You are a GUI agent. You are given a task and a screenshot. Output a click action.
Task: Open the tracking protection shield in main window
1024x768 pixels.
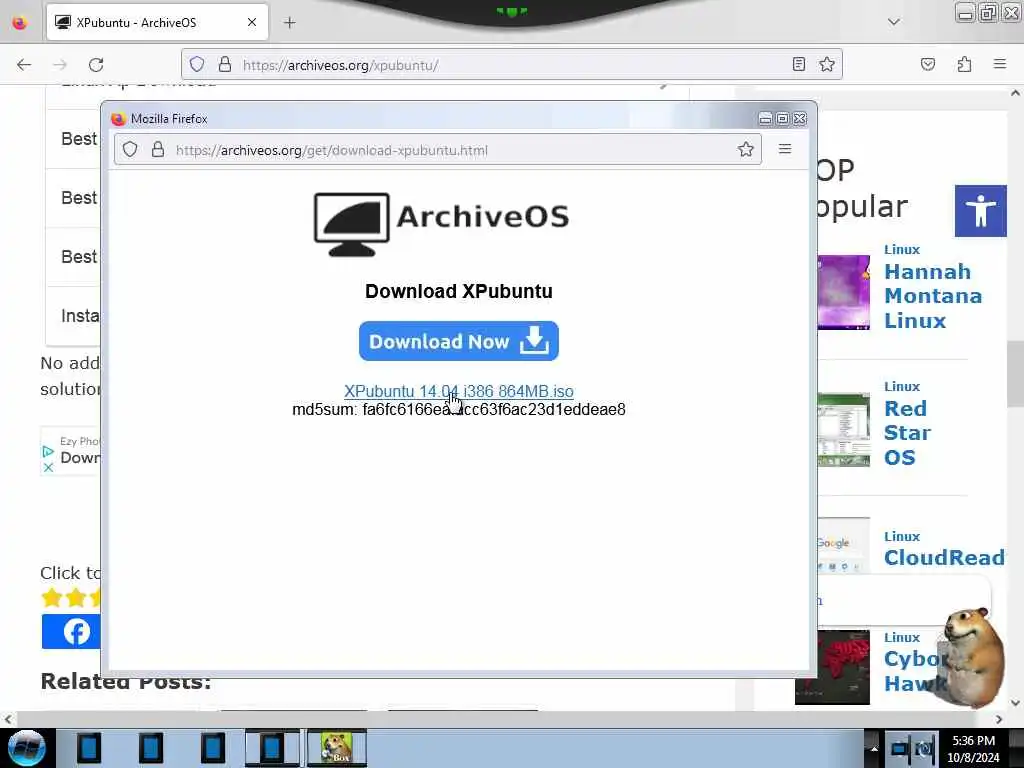point(197,64)
